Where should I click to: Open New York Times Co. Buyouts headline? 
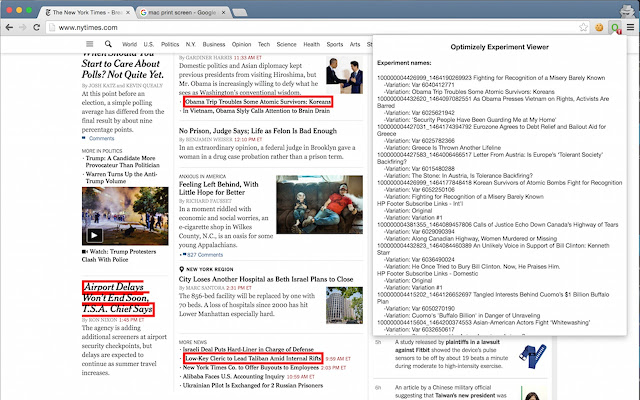(251, 367)
